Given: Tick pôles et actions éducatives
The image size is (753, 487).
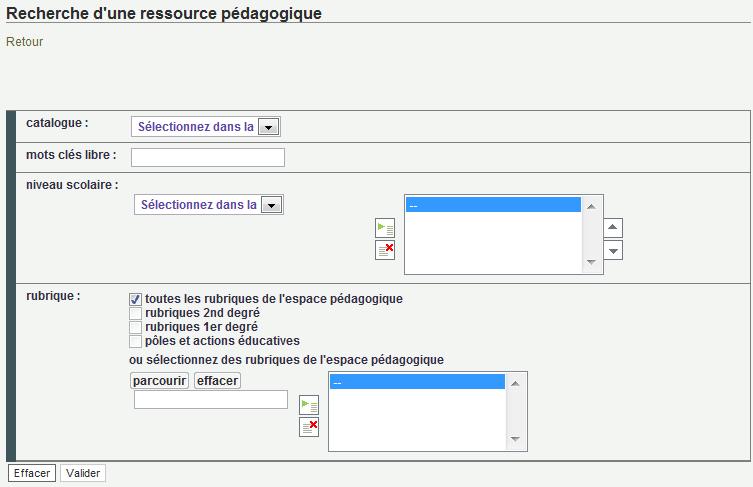Looking at the screenshot, I should (135, 341).
